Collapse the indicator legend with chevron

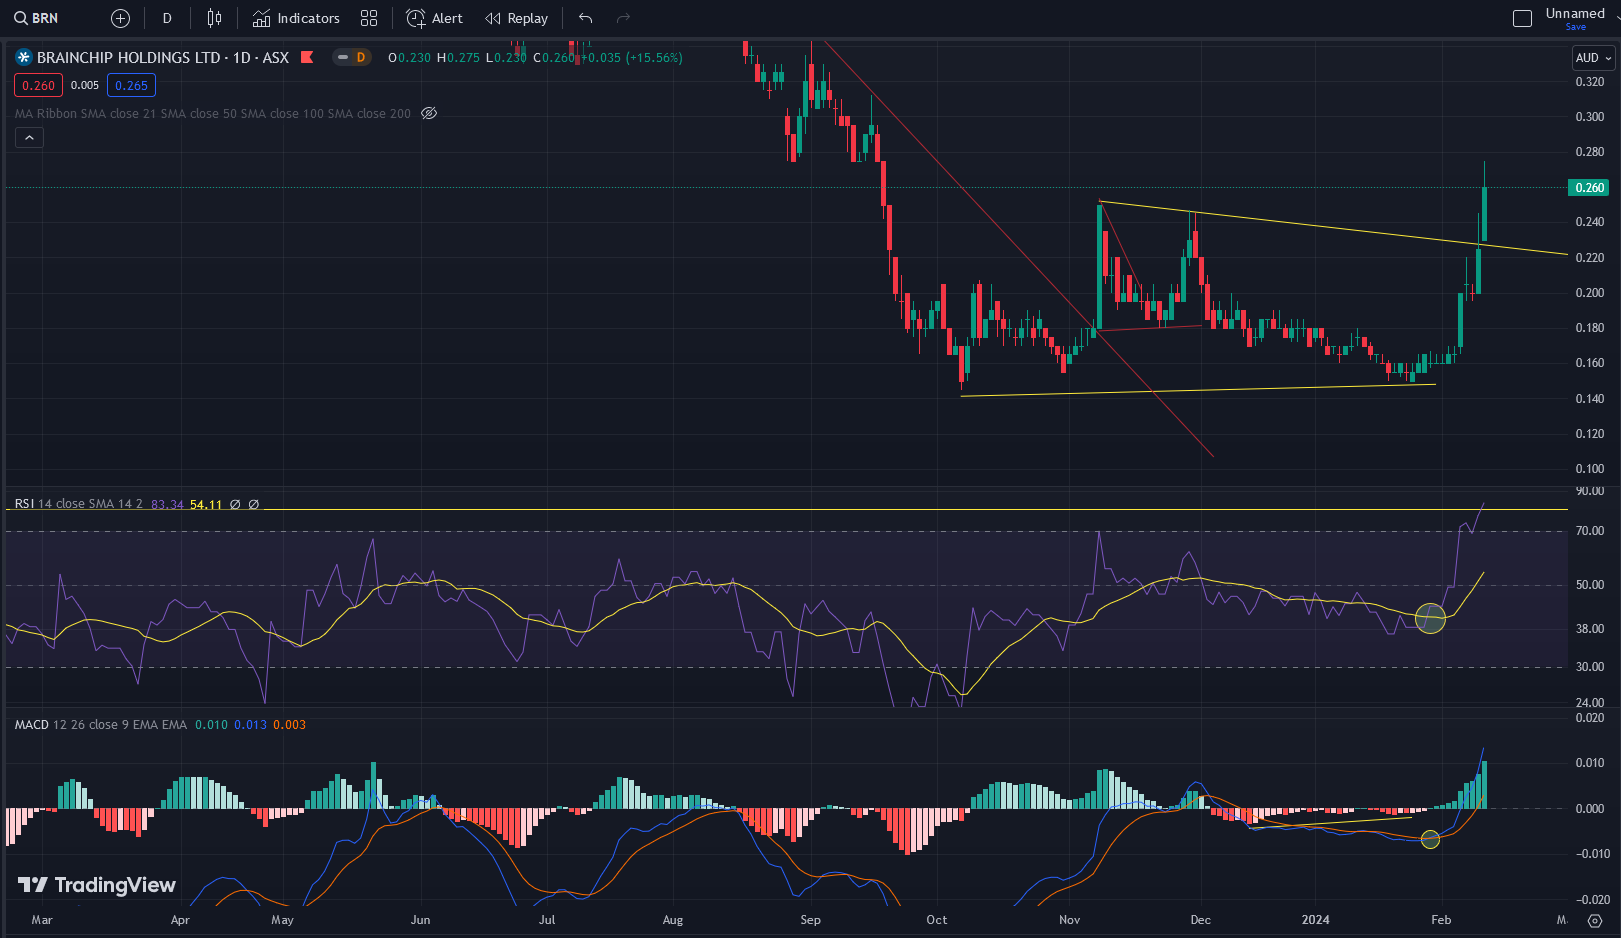coord(29,138)
